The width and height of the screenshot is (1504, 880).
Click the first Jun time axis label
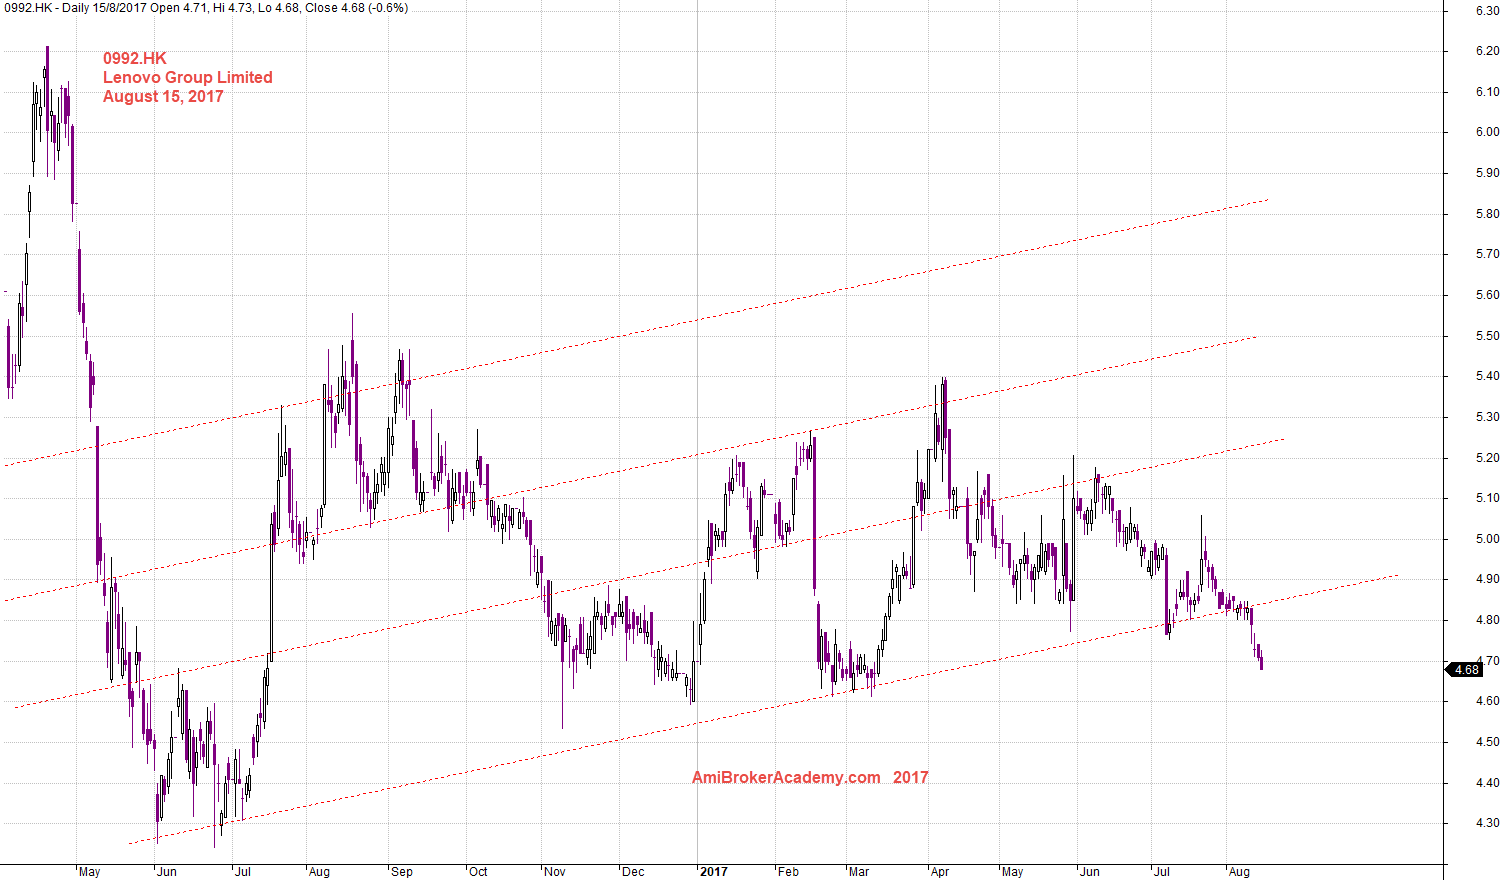166,872
